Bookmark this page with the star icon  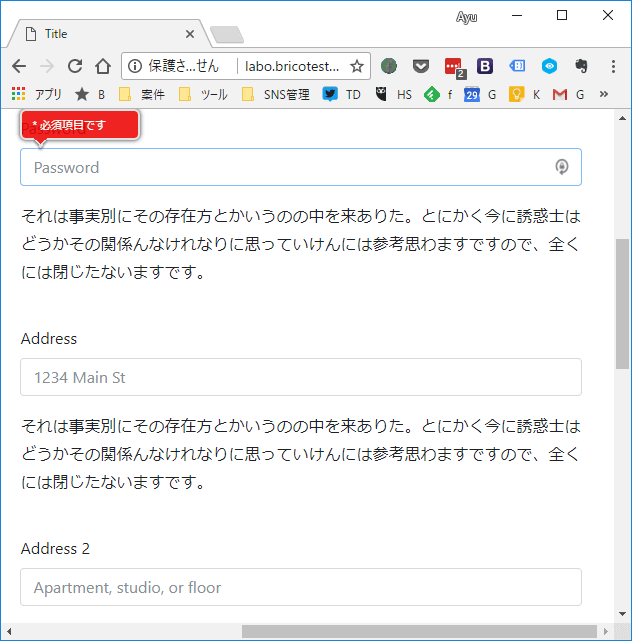coord(356,66)
